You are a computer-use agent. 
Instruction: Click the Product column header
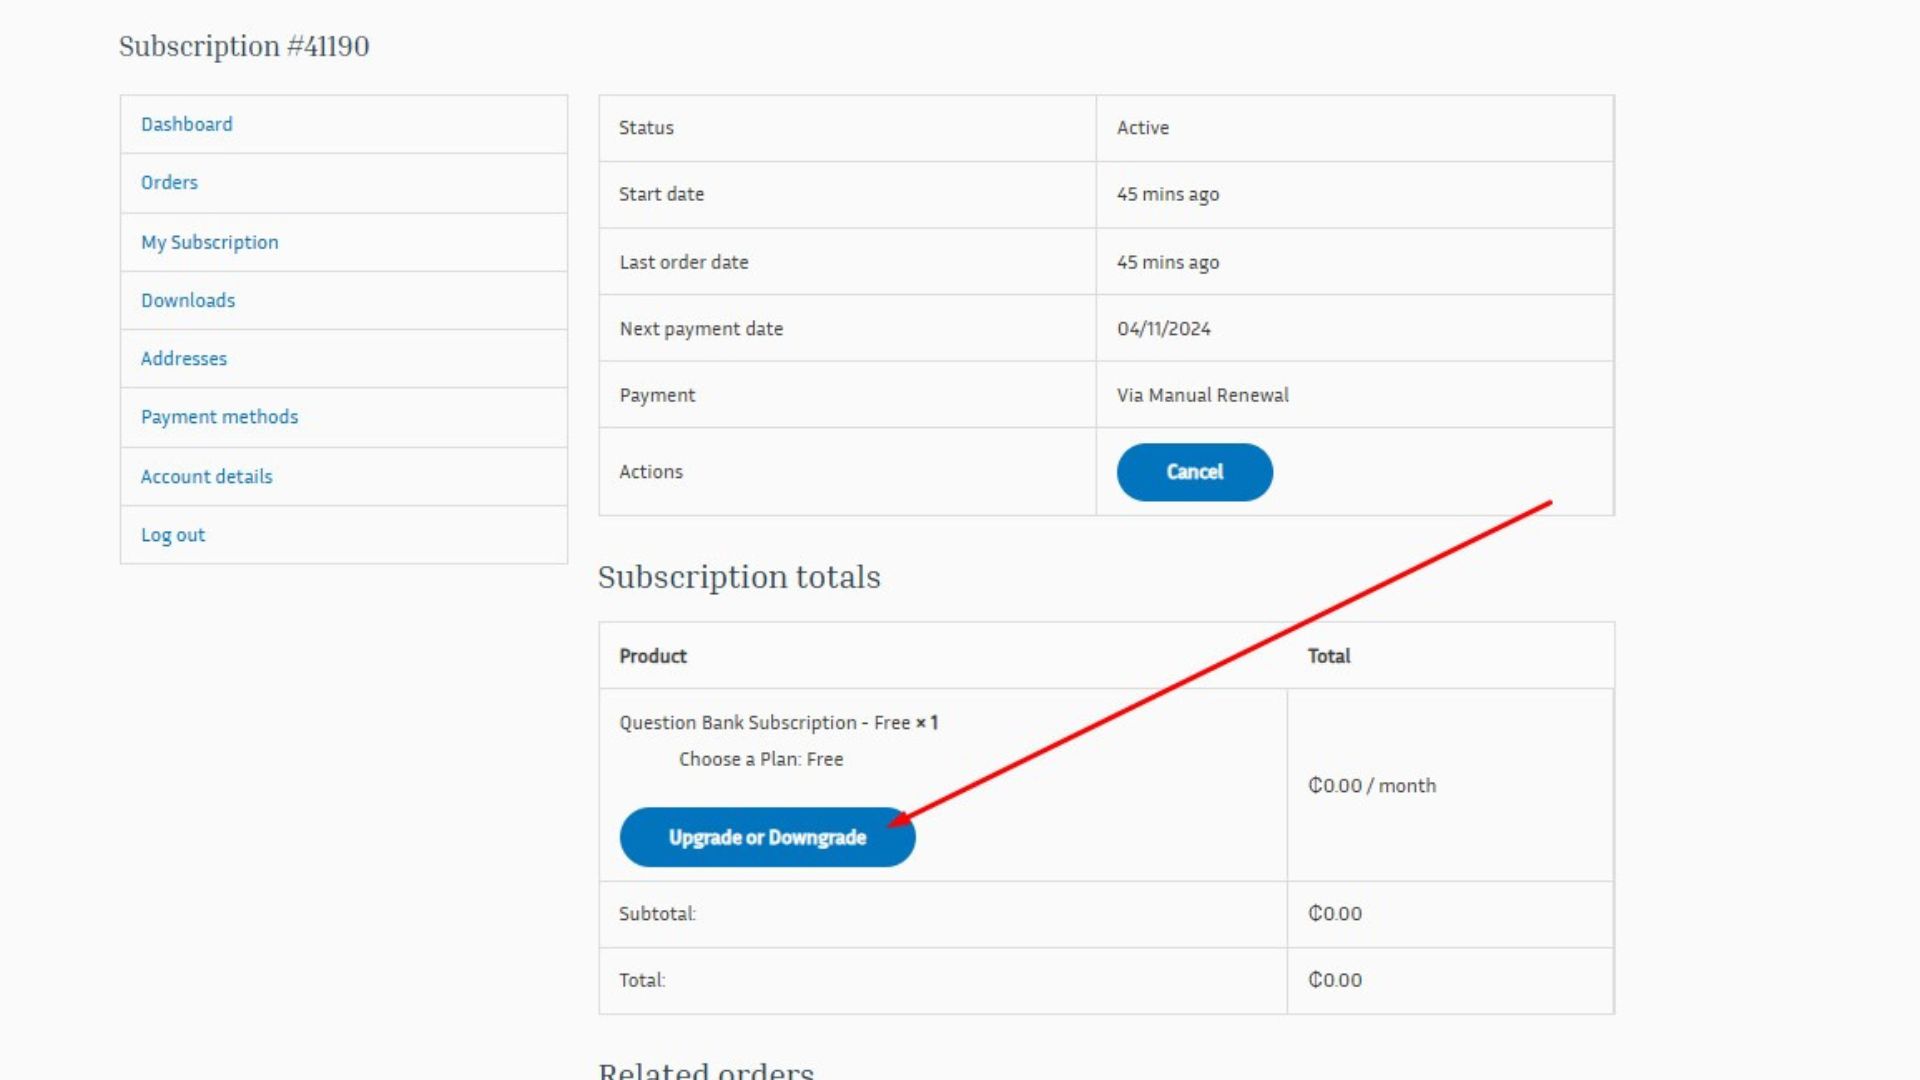652,656
